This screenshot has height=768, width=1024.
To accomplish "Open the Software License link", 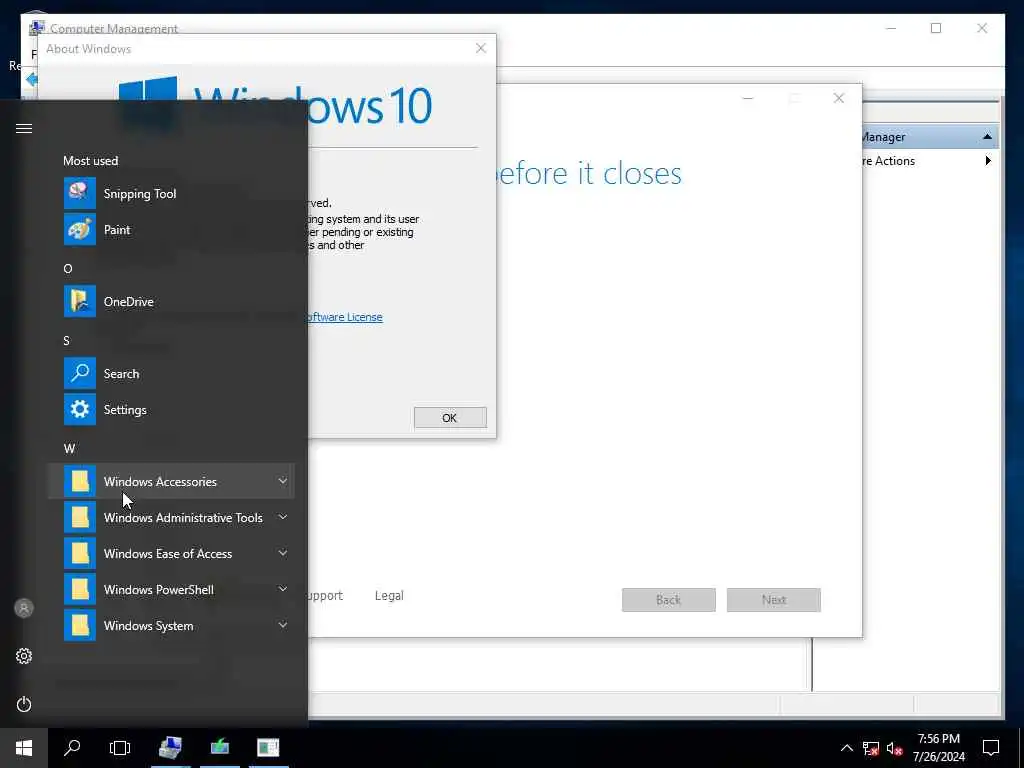I will (x=345, y=317).
